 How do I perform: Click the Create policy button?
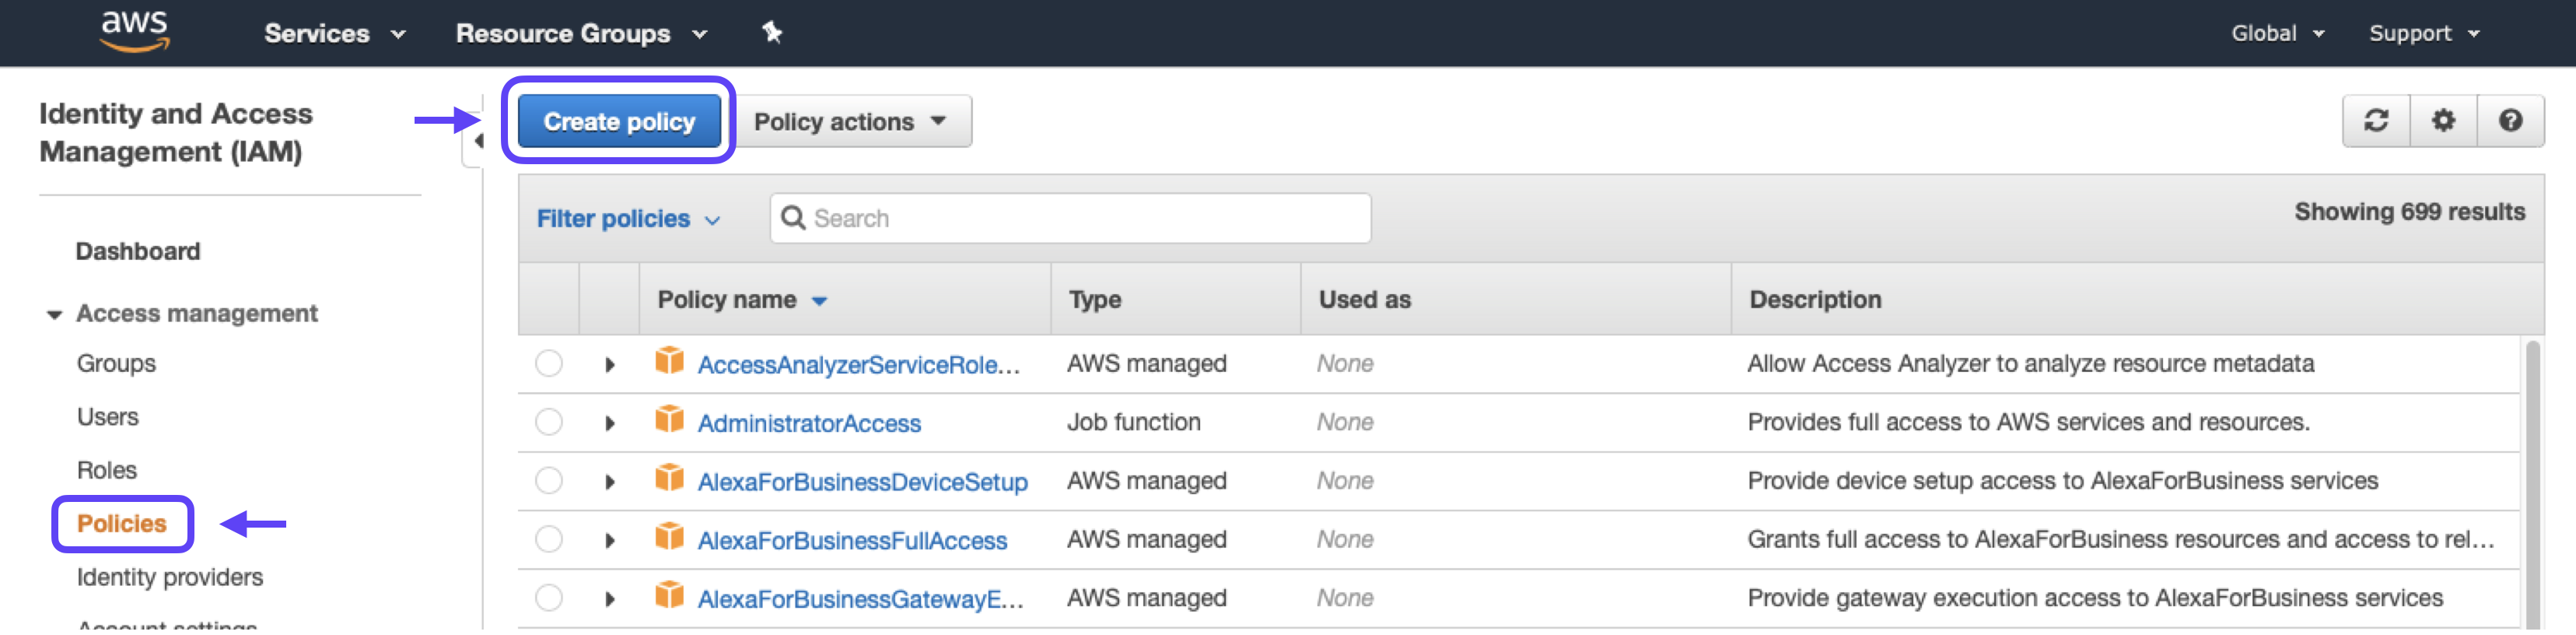(619, 121)
